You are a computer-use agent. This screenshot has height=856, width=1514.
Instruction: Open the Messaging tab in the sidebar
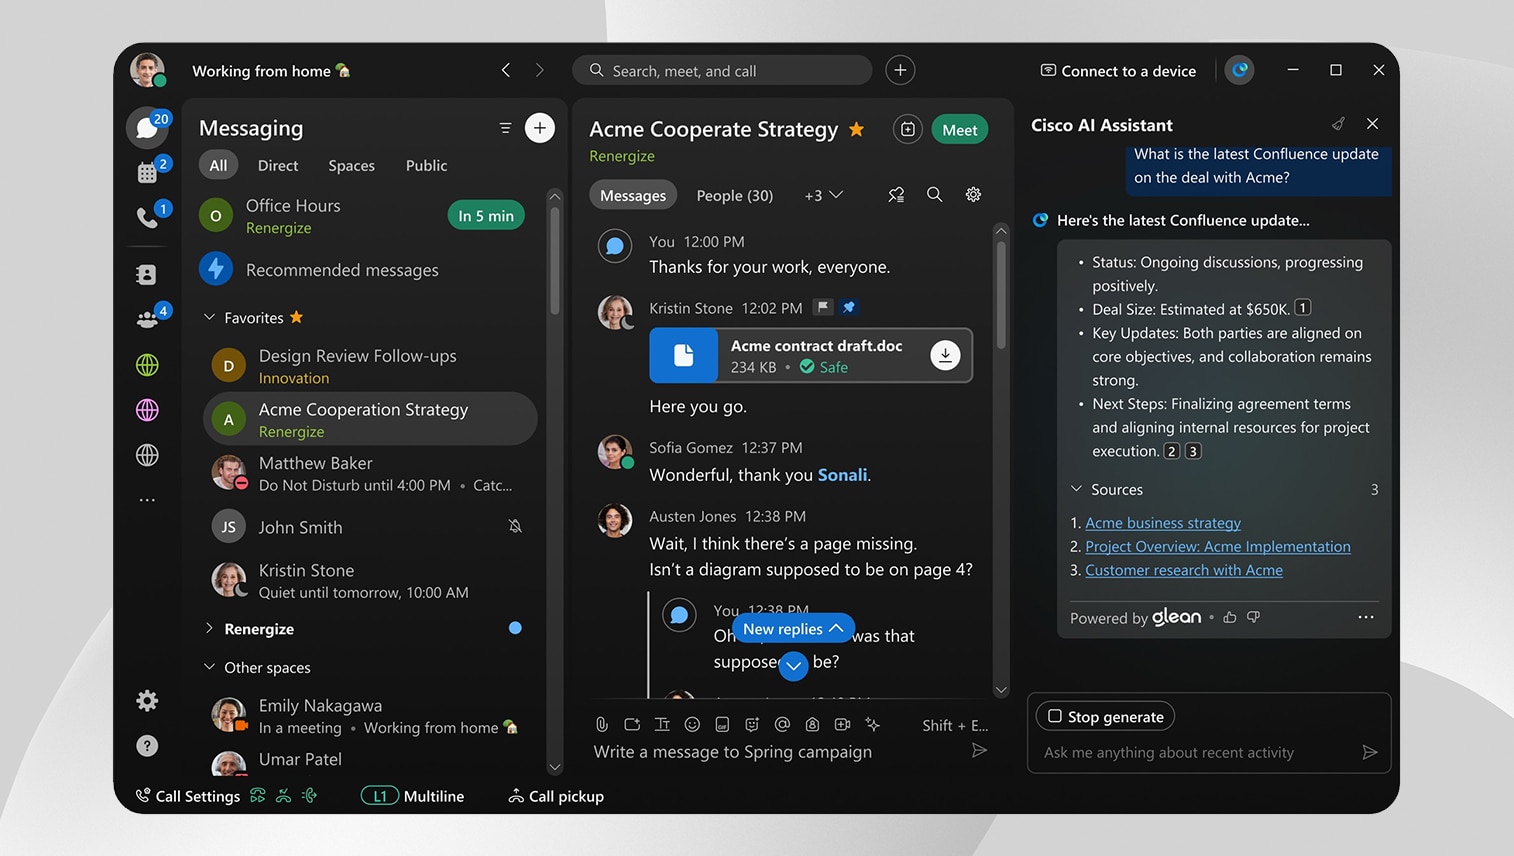pos(147,127)
